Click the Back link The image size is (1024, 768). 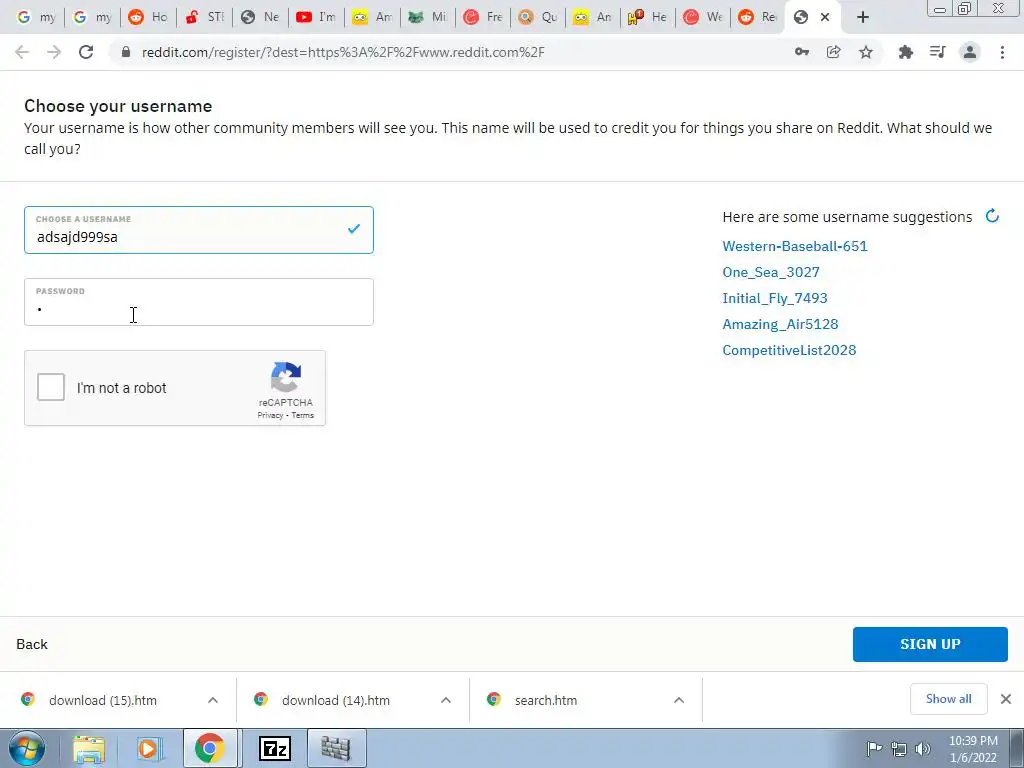tap(32, 644)
